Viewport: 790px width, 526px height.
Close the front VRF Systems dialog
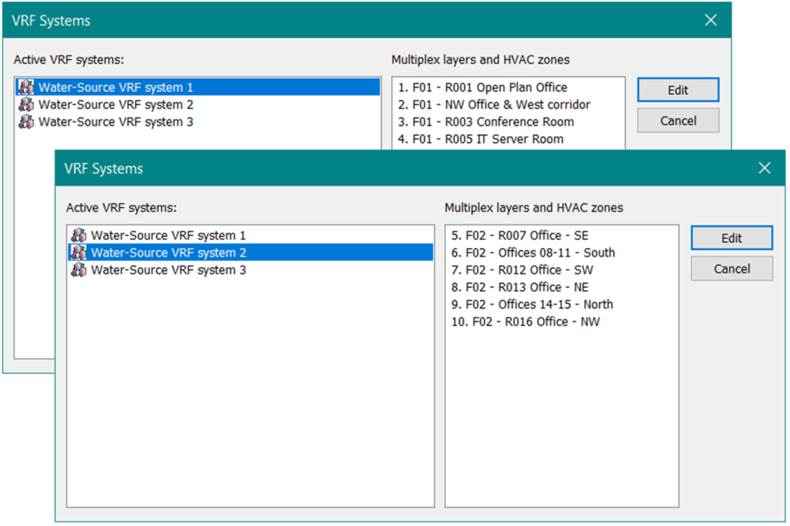(764, 169)
